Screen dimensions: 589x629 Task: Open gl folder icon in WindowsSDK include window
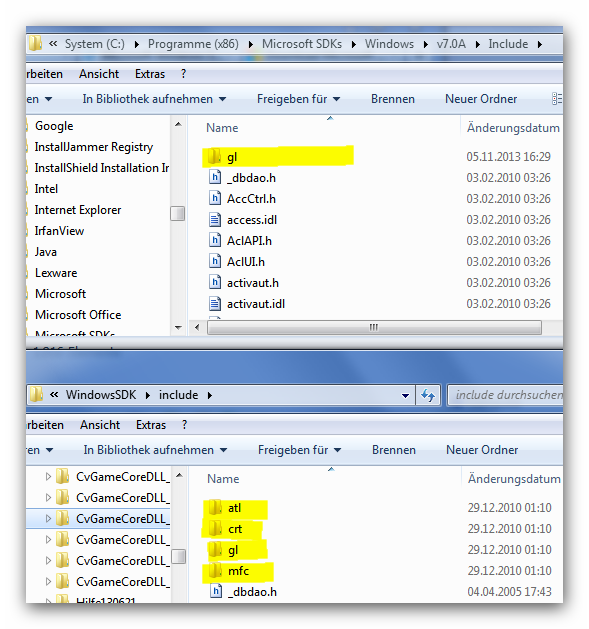coord(215,550)
